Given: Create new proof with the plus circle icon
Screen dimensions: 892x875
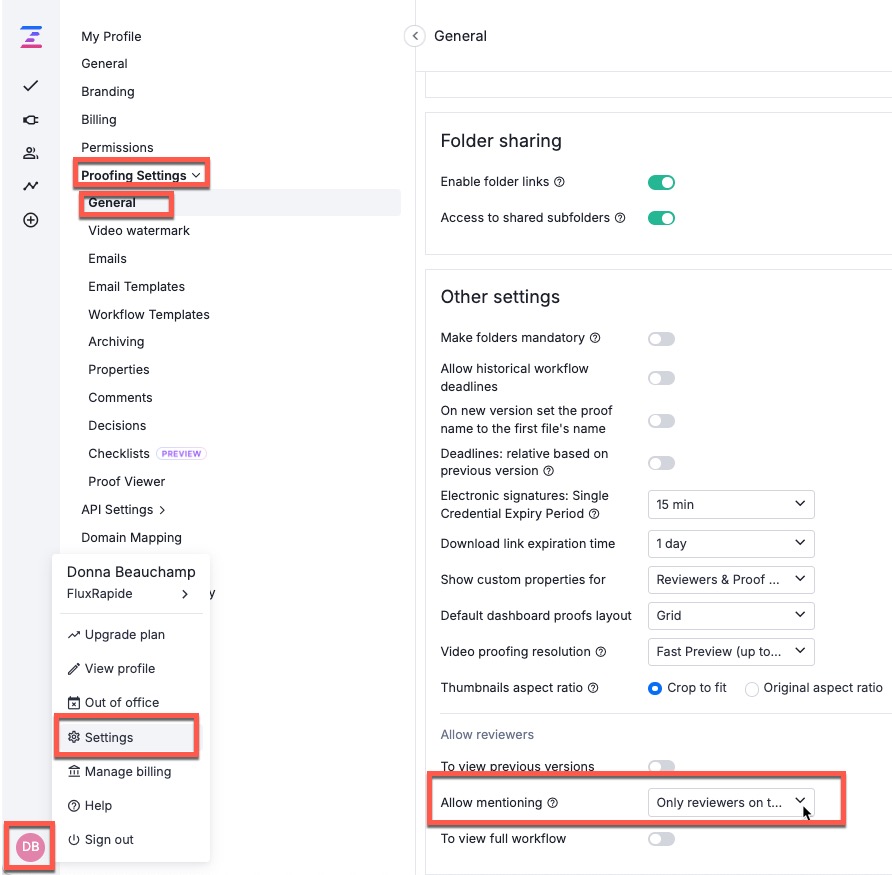Looking at the screenshot, I should 29,217.
